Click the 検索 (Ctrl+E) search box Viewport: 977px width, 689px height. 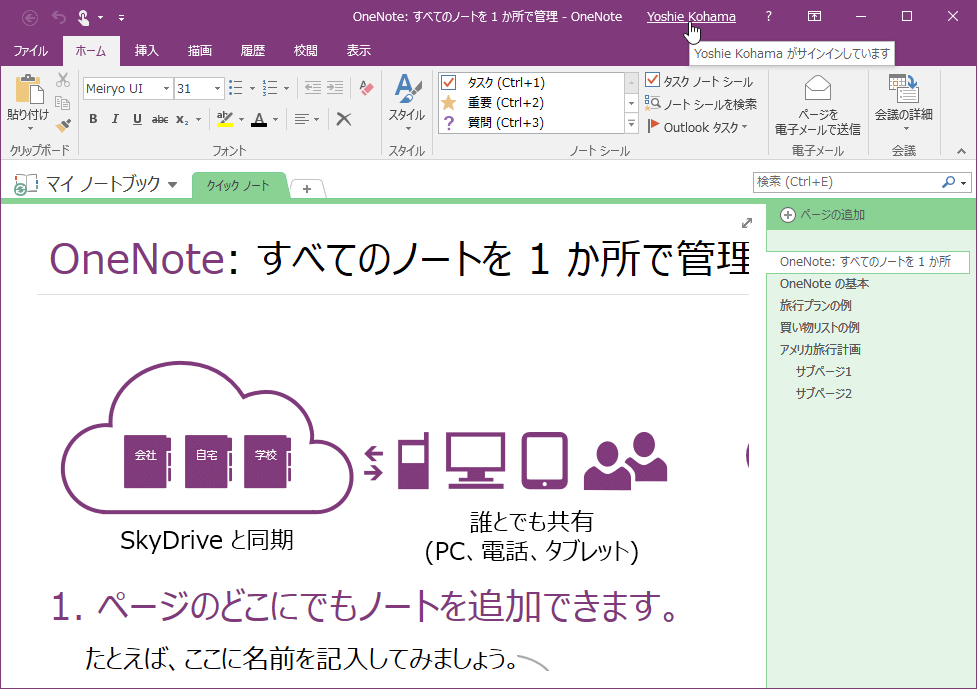(846, 182)
